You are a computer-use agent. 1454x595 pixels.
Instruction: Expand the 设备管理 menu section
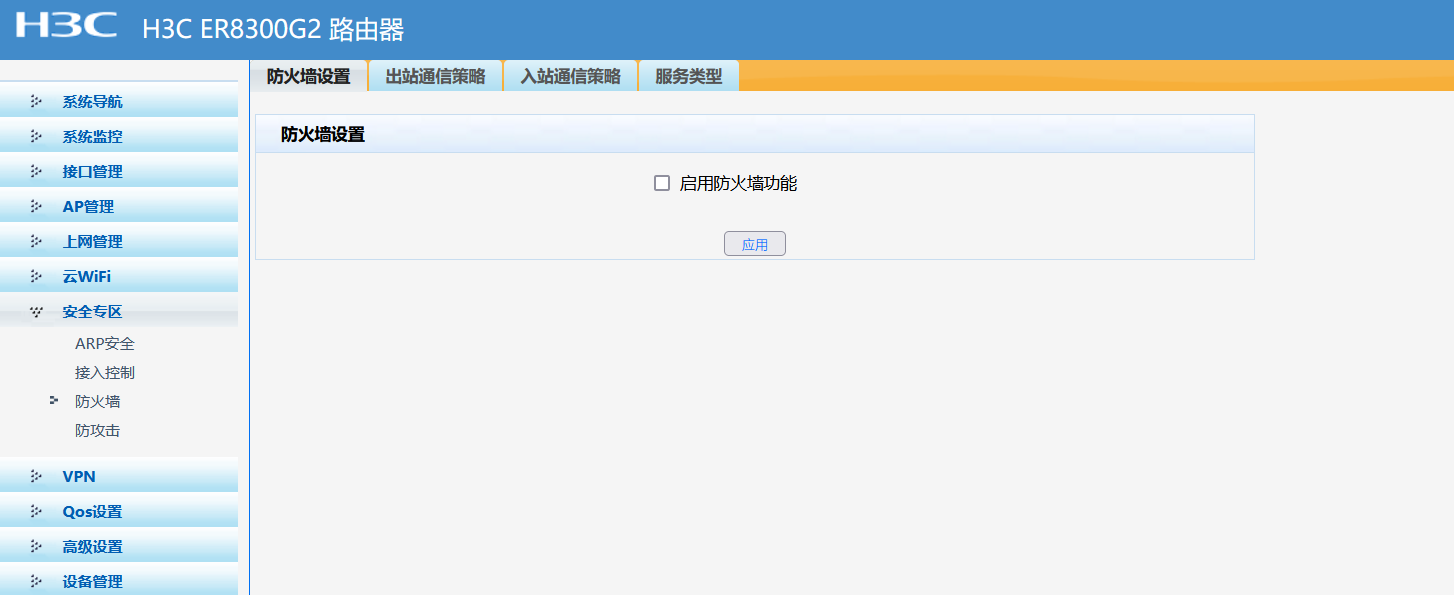pyautogui.click(x=119, y=581)
